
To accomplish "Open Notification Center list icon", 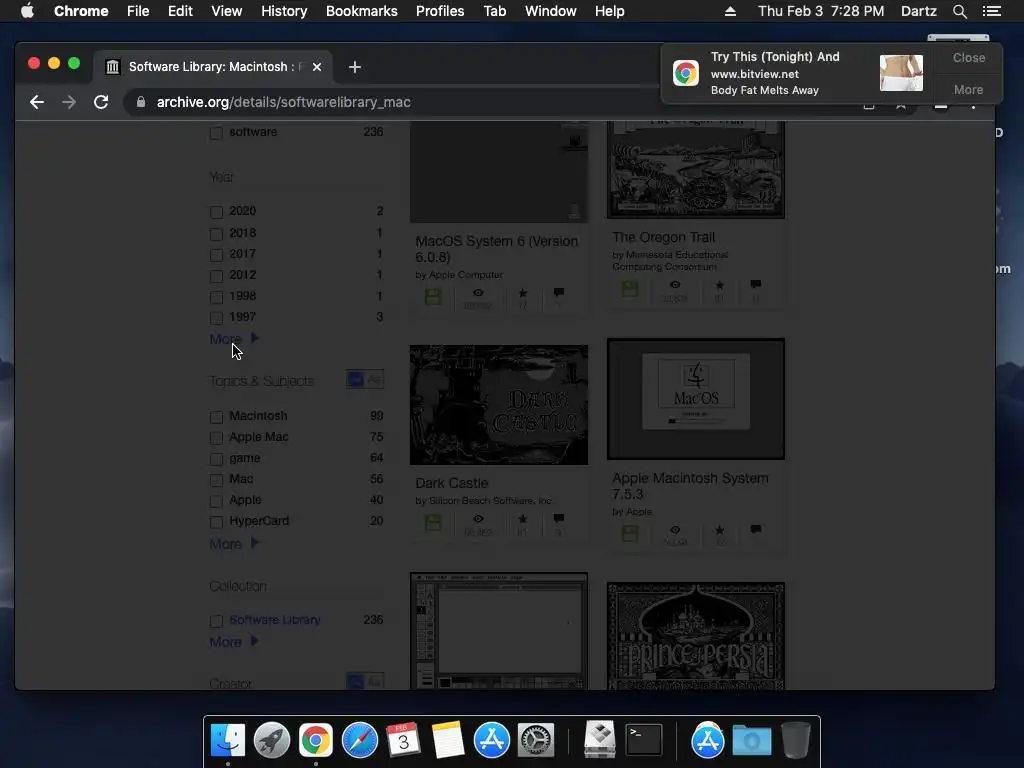I will point(991,11).
